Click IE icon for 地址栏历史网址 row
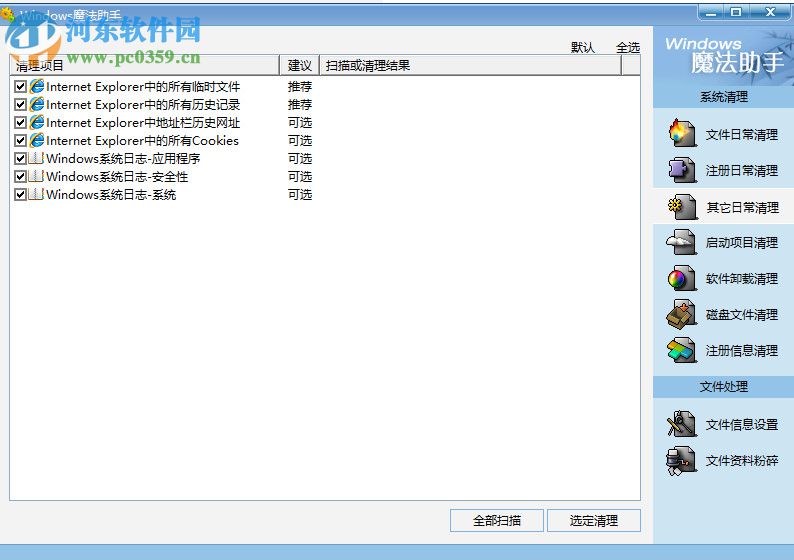This screenshot has height=560, width=794. pyautogui.click(x=36, y=122)
